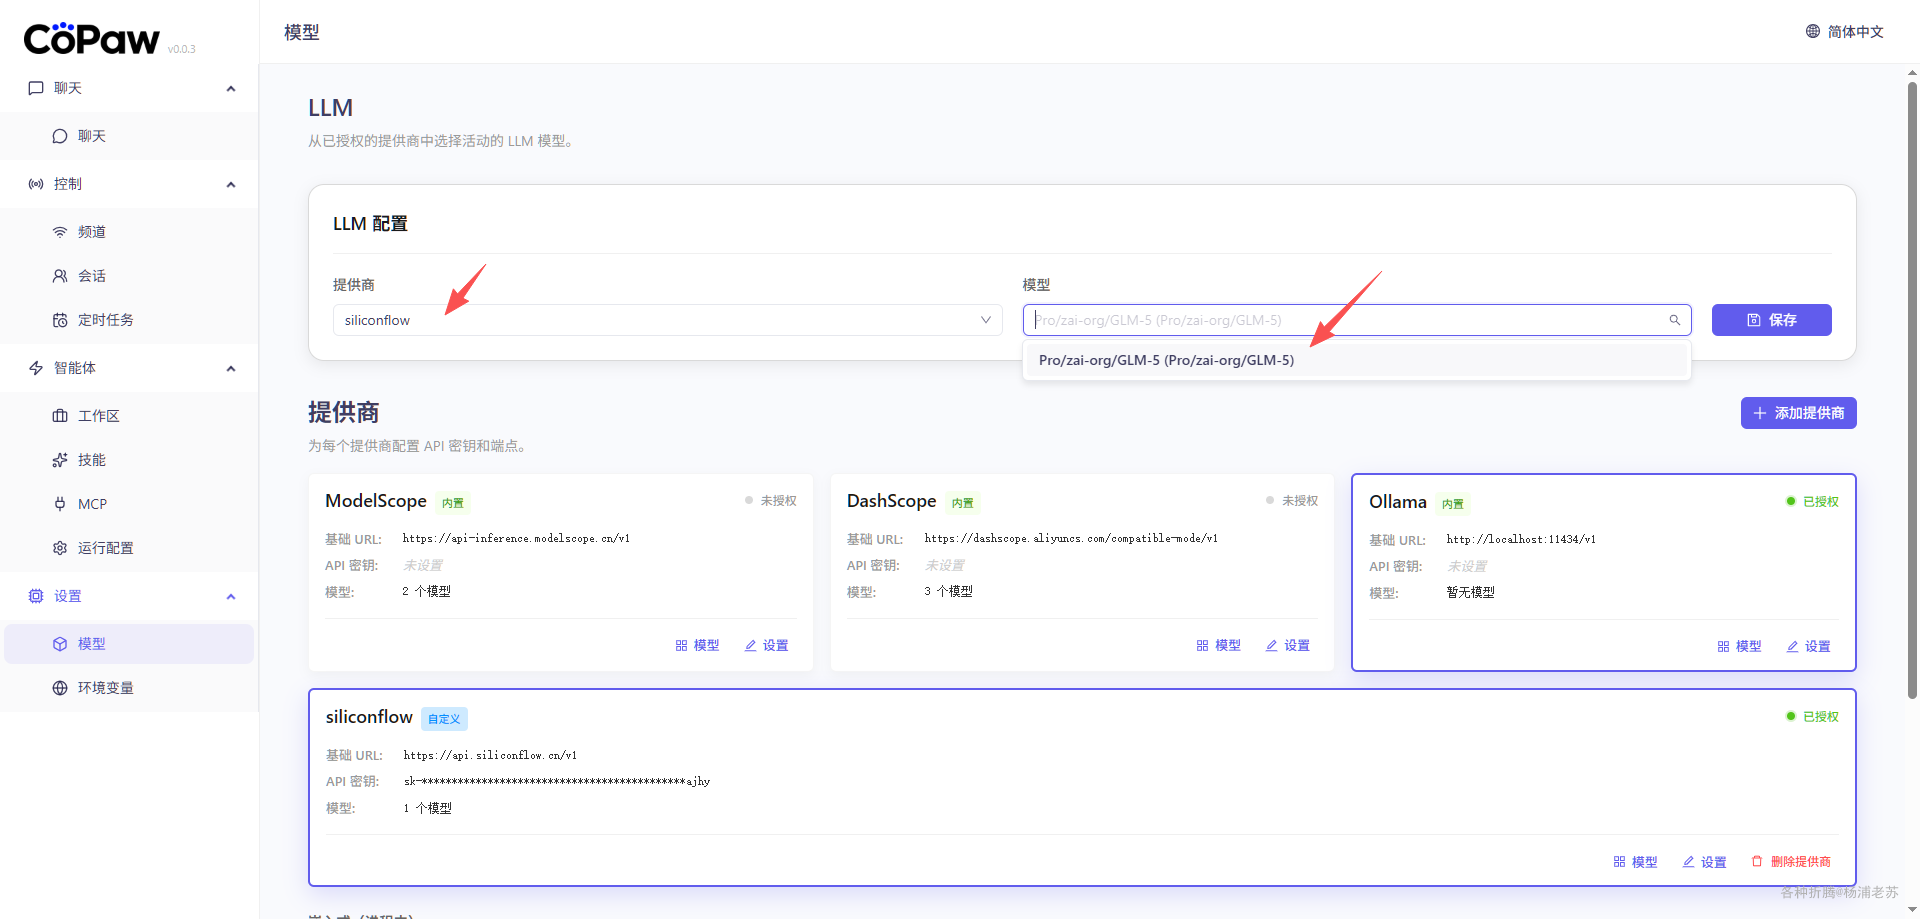Click the 技能 sparkle icon
Viewport: 1920px width, 919px height.
click(x=60, y=460)
